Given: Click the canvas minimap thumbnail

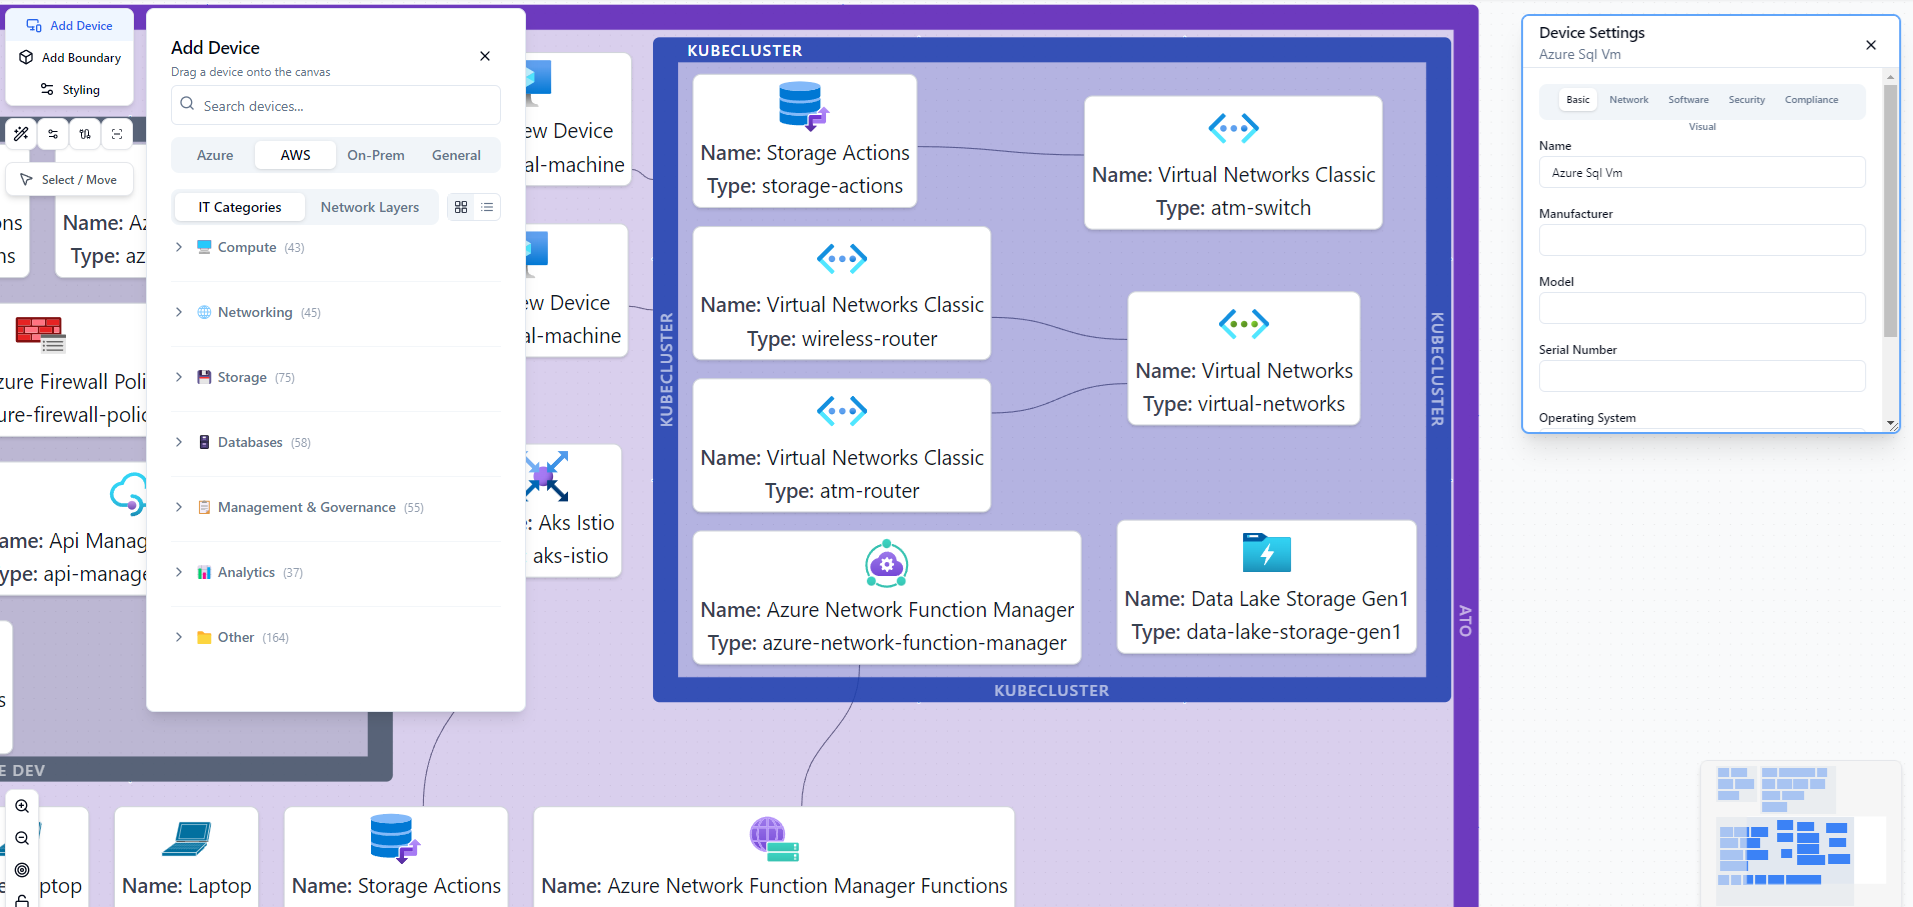Looking at the screenshot, I should 1800,832.
